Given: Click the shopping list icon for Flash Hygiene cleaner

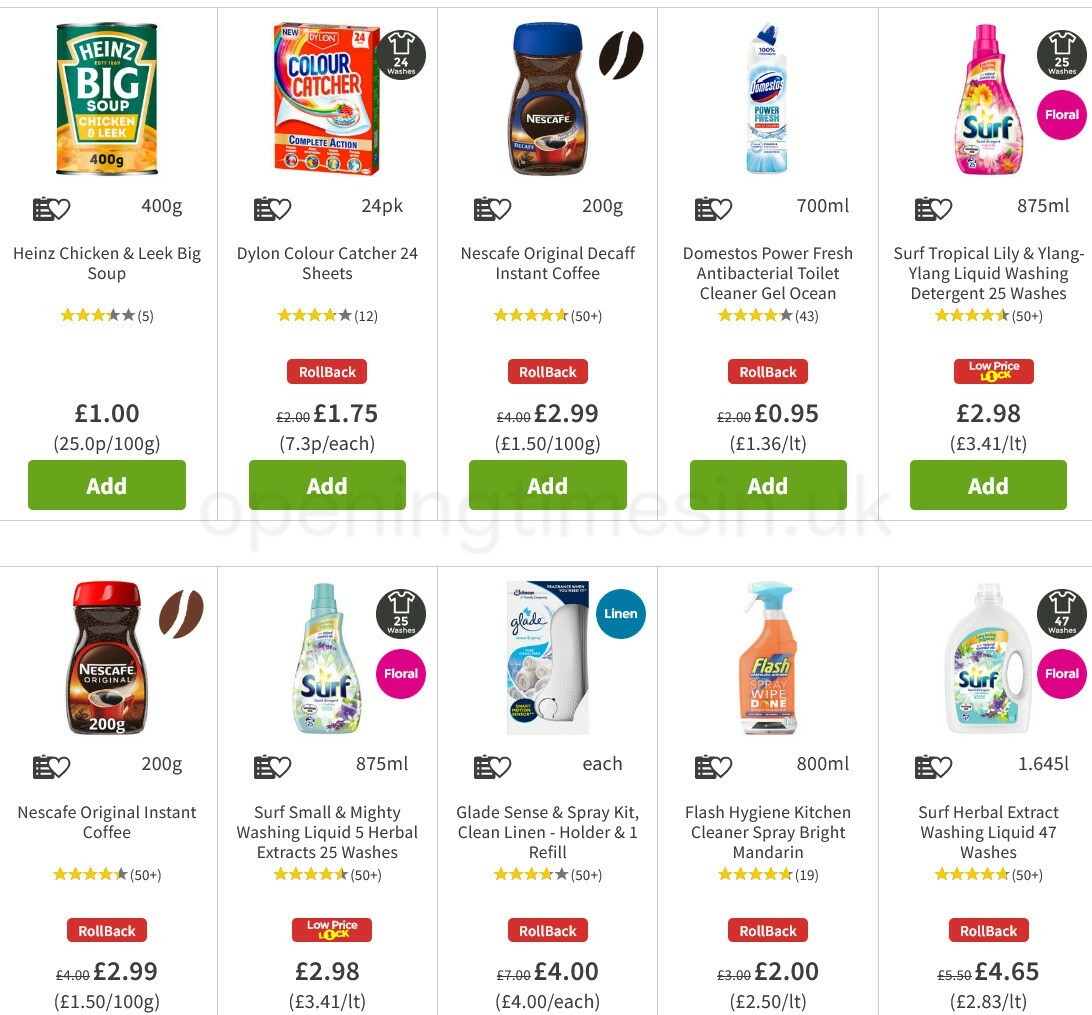Looking at the screenshot, I should tap(706, 765).
